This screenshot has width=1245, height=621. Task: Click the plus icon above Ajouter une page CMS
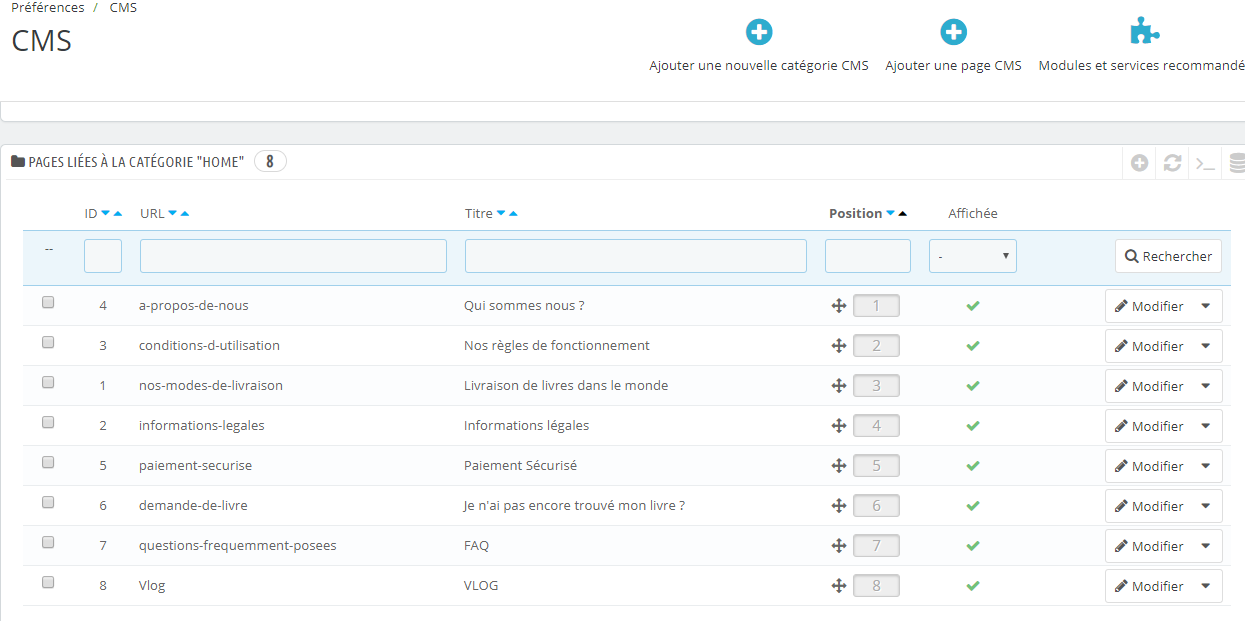click(954, 33)
